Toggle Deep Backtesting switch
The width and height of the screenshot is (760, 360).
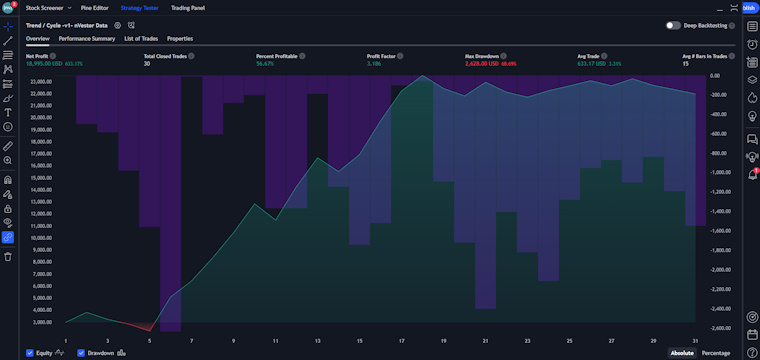(x=673, y=26)
